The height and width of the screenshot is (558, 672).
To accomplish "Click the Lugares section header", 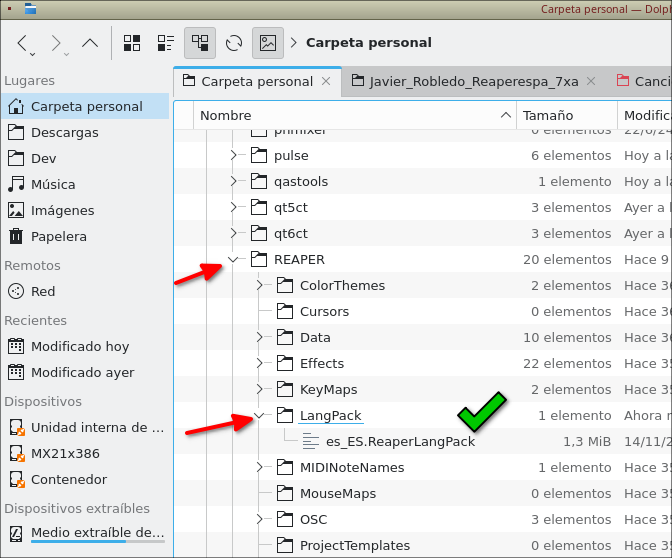I will coord(30,81).
